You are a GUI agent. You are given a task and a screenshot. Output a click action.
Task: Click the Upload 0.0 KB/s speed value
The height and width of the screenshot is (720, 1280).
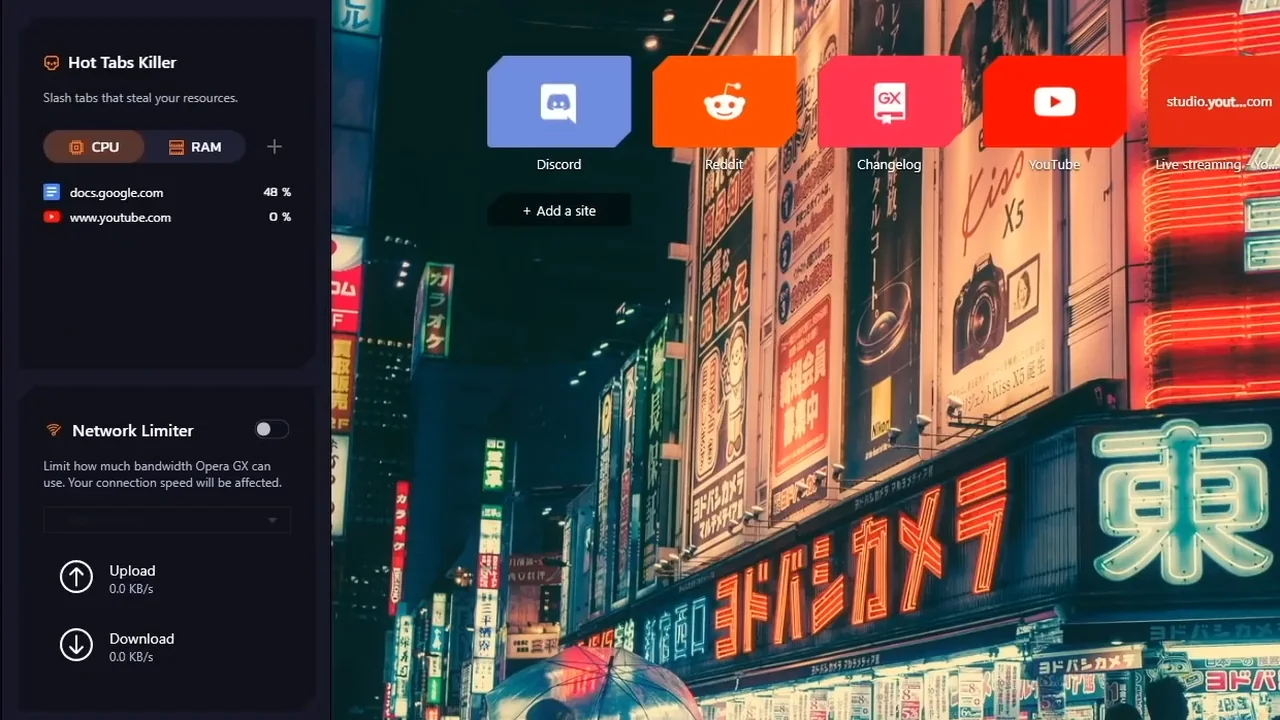(131, 589)
